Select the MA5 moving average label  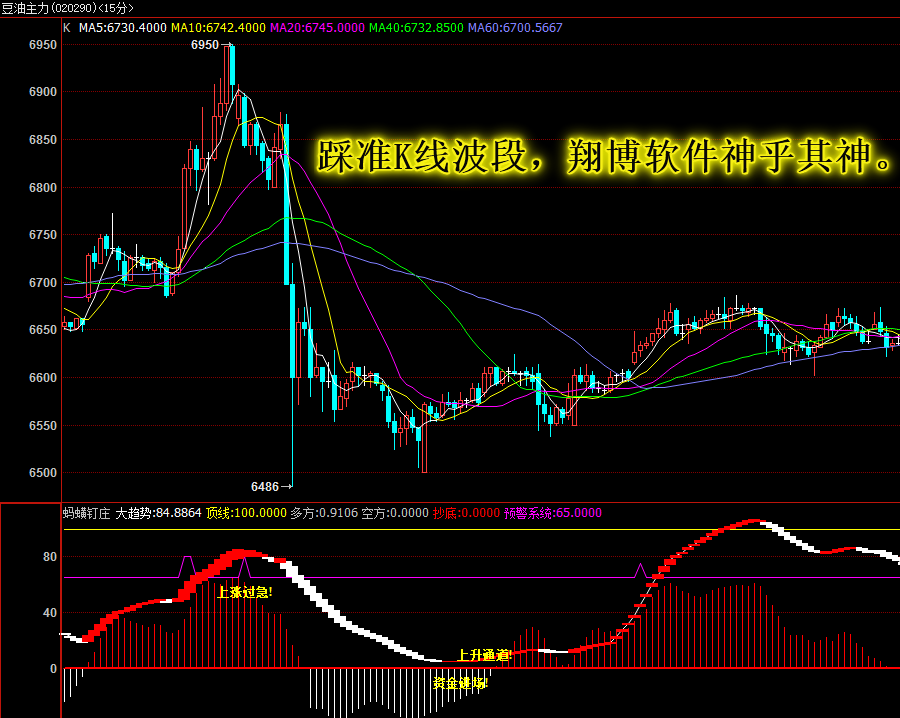pos(123,28)
